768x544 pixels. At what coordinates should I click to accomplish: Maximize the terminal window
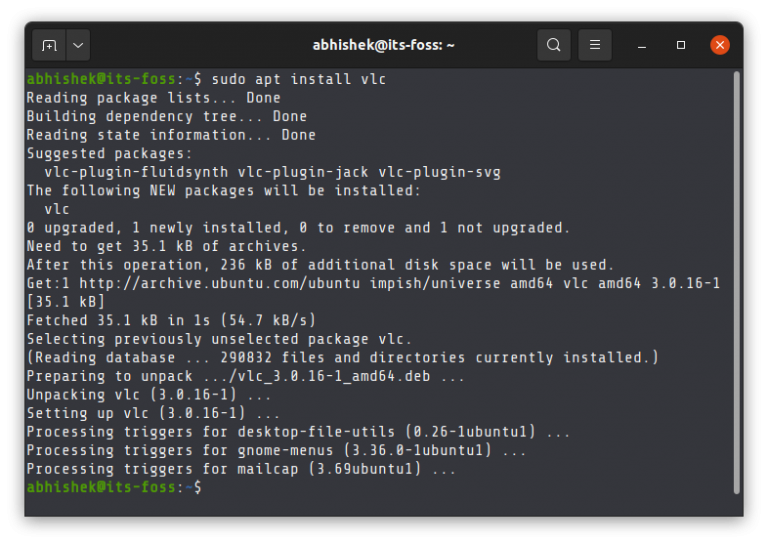click(681, 45)
